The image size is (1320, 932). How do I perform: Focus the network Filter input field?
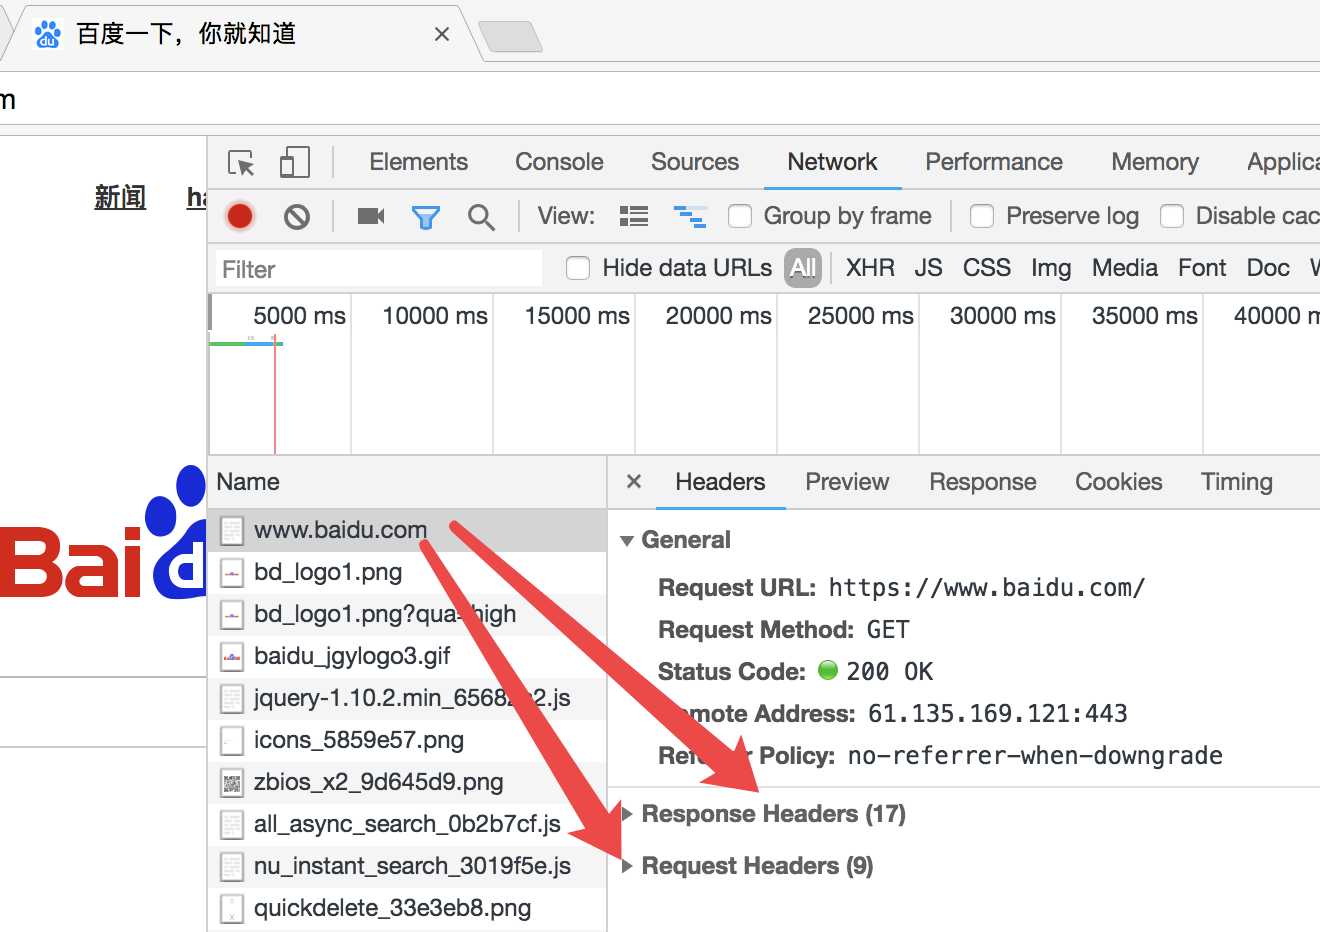click(379, 269)
